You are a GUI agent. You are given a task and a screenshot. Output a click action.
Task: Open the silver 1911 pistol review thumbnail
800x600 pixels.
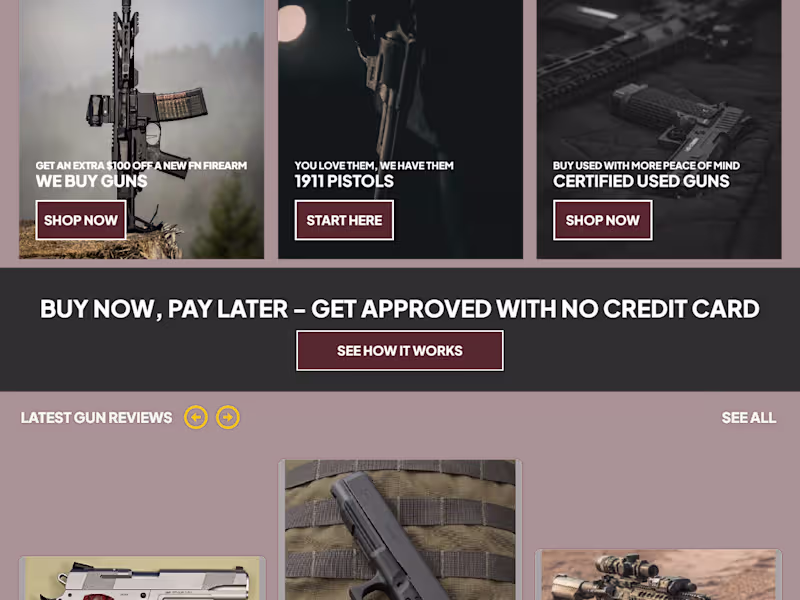point(142,579)
